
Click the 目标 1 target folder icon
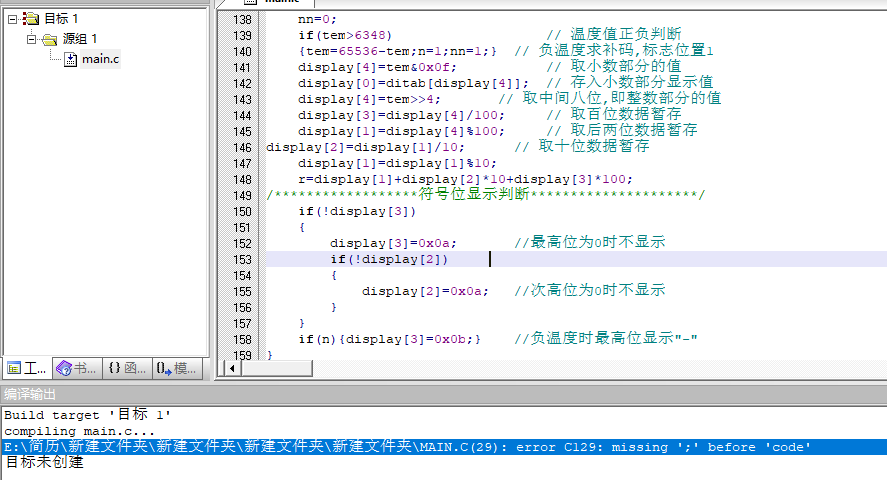click(x=31, y=19)
